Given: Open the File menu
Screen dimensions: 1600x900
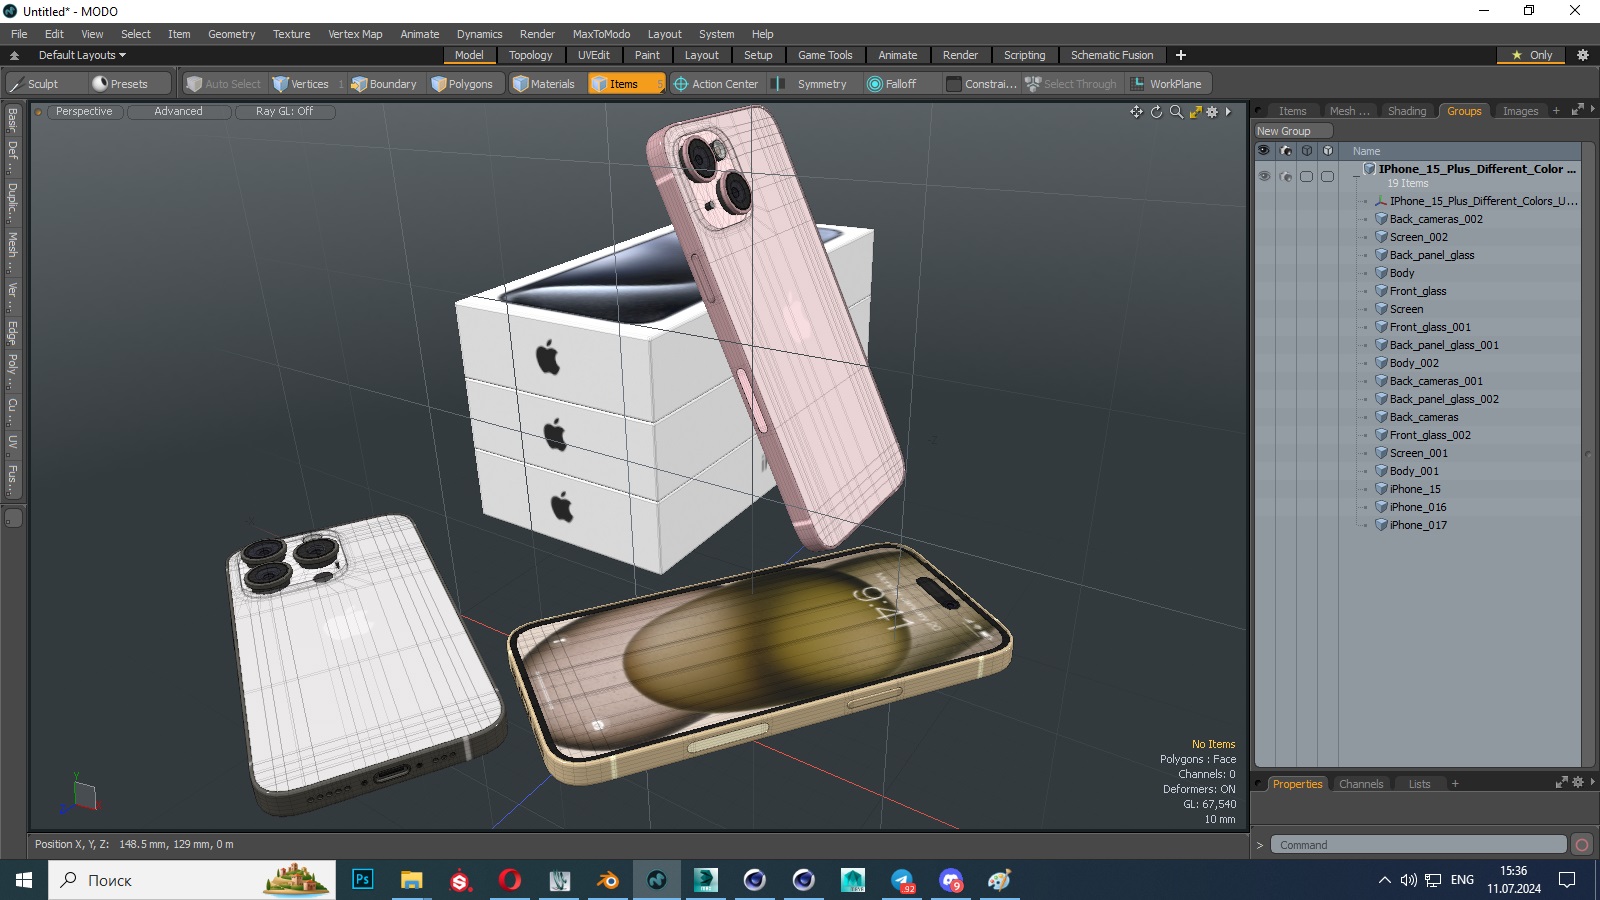Looking at the screenshot, I should pyautogui.click(x=19, y=34).
